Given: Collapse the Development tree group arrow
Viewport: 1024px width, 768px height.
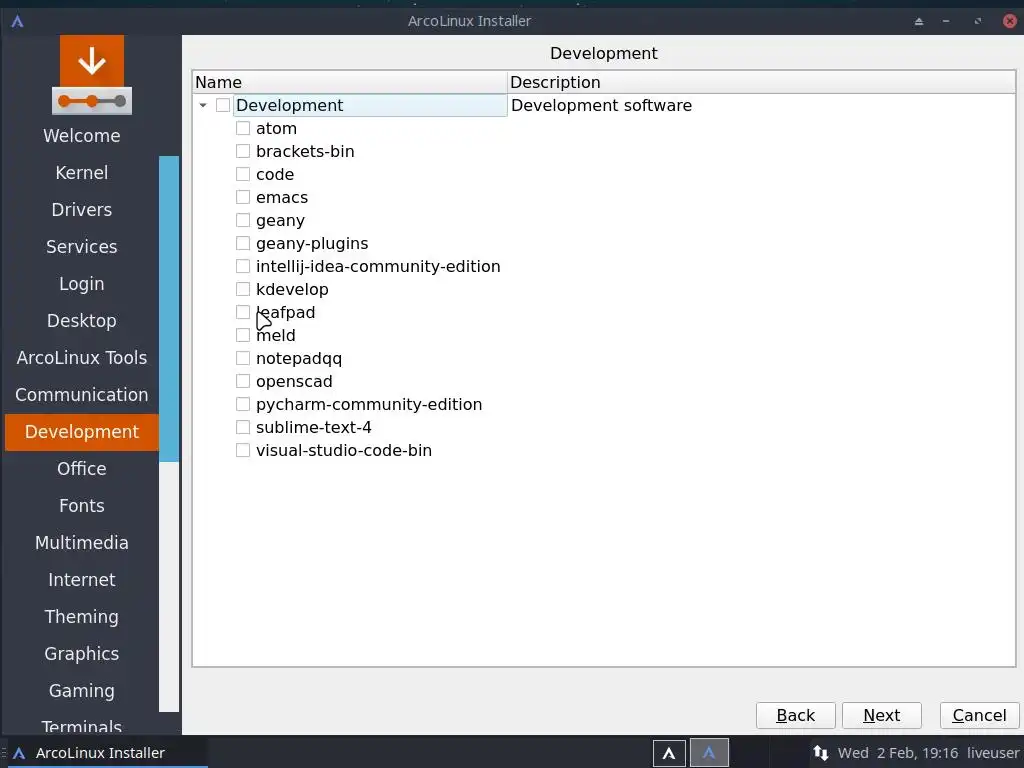Looking at the screenshot, I should point(203,105).
